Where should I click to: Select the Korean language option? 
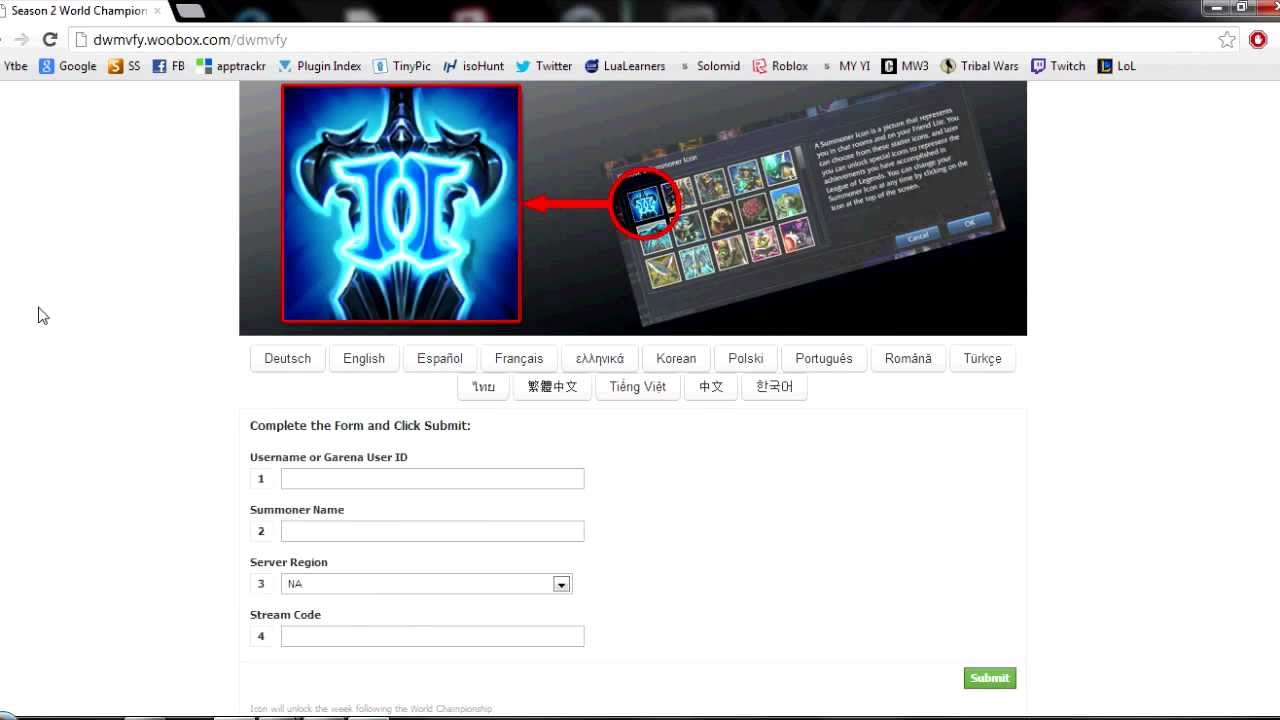[676, 358]
